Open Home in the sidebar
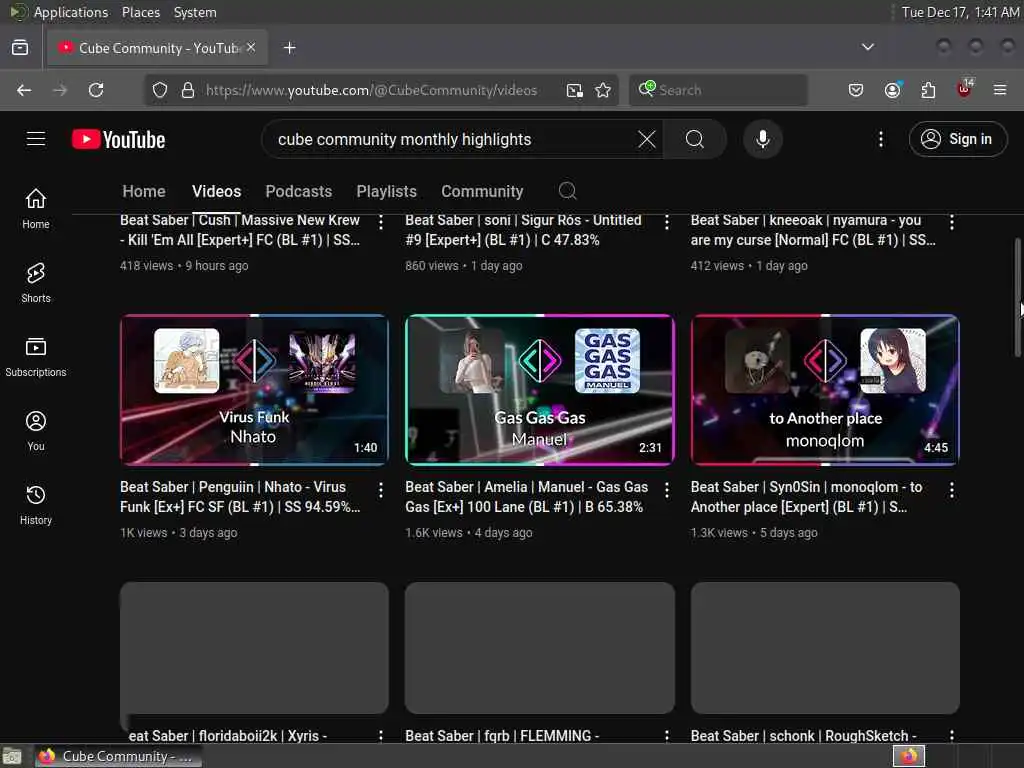The height and width of the screenshot is (768, 1024). 36,208
